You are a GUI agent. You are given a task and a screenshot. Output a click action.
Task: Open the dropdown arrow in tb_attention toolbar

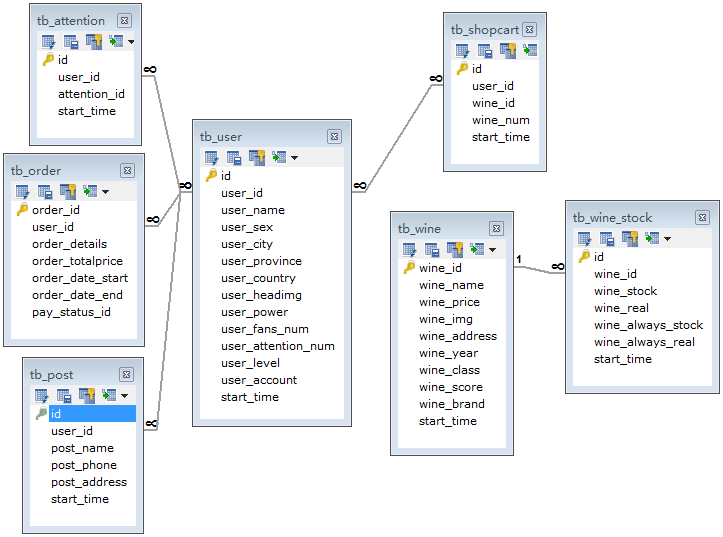(x=131, y=42)
